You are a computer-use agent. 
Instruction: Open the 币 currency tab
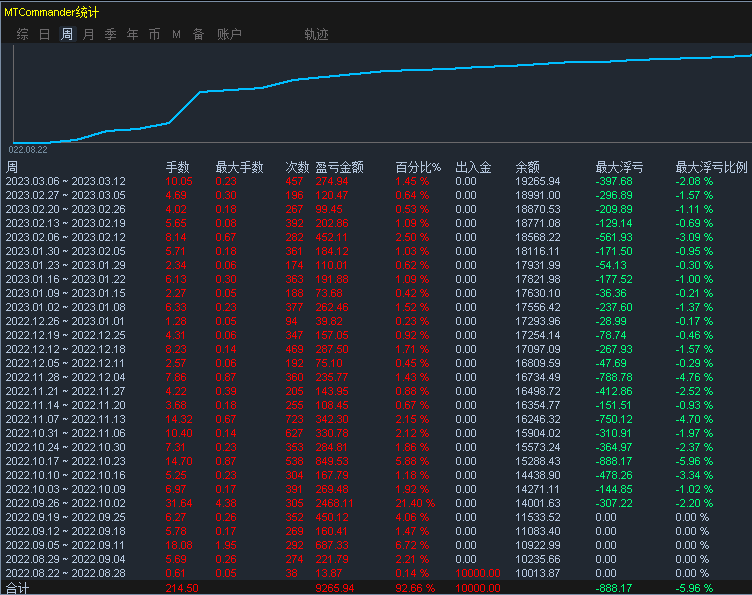(x=154, y=34)
